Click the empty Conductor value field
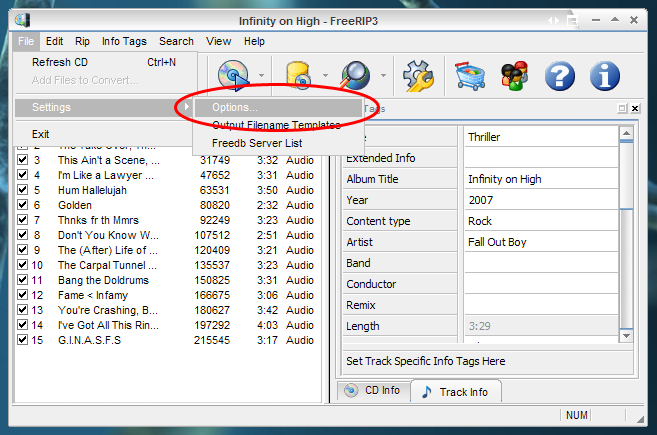This screenshot has width=657, height=435. click(541, 284)
